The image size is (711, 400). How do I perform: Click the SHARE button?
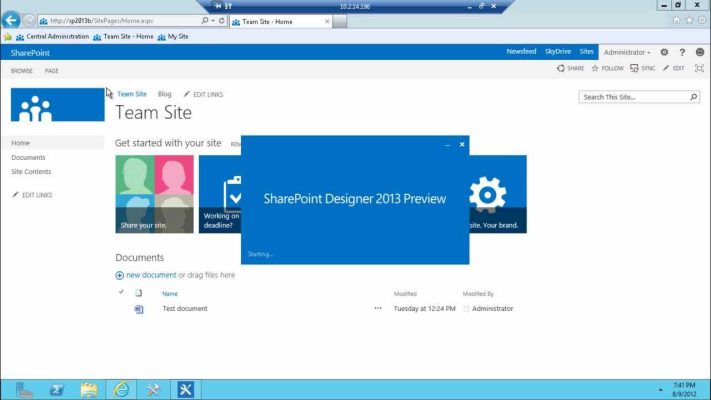click(570, 68)
